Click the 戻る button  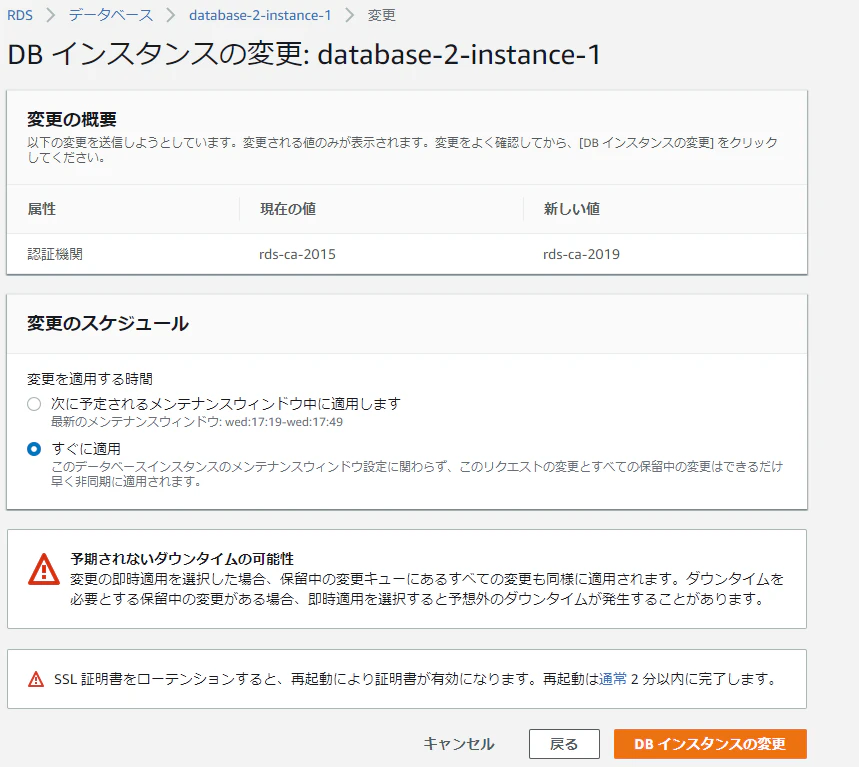pyautogui.click(x=564, y=744)
